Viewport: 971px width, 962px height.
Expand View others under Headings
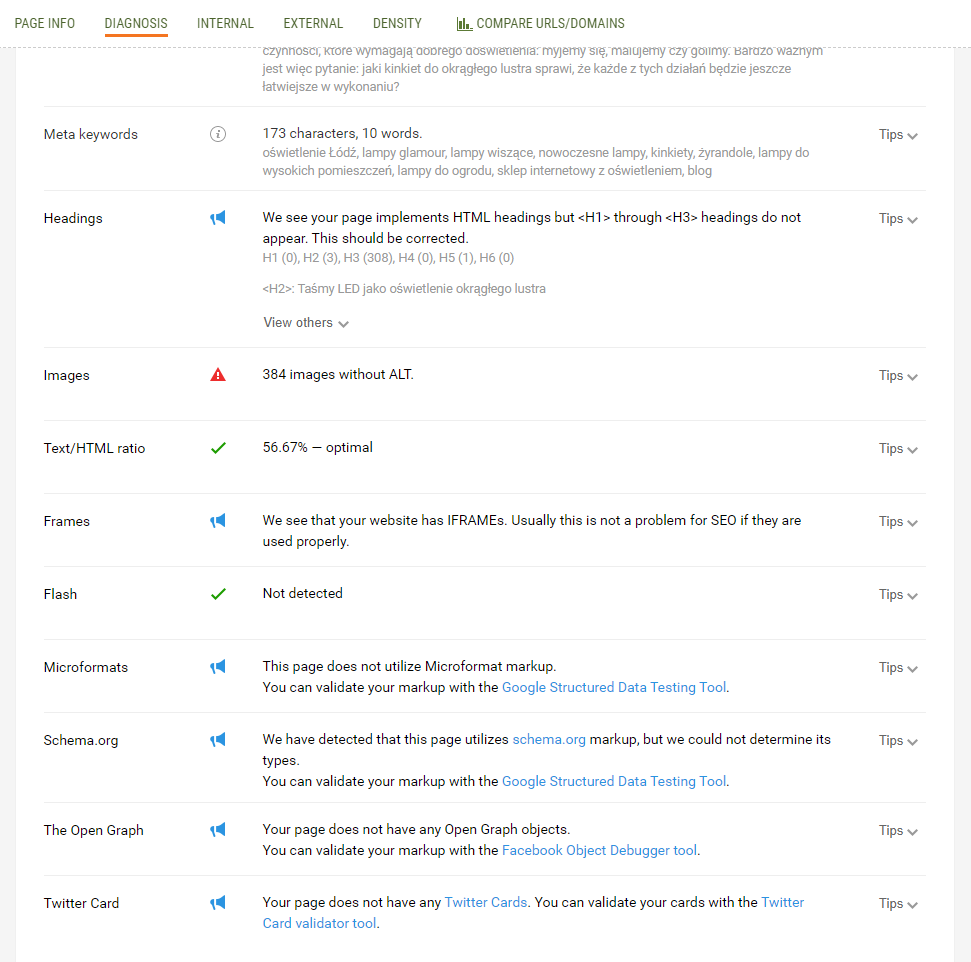[x=306, y=323]
